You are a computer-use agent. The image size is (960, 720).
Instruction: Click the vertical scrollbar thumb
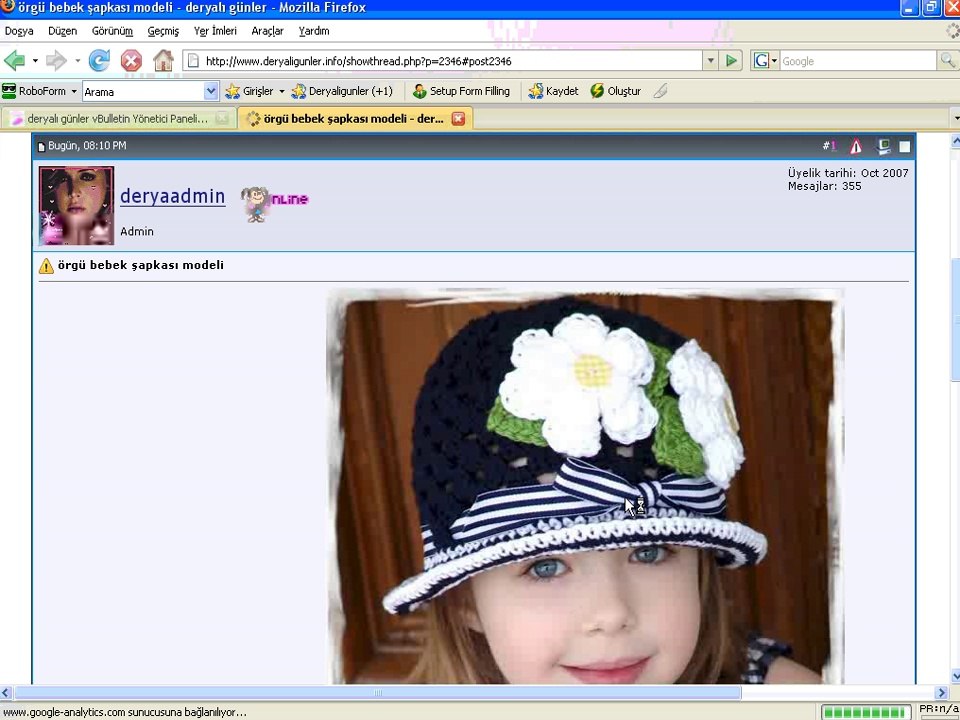[x=955, y=318]
